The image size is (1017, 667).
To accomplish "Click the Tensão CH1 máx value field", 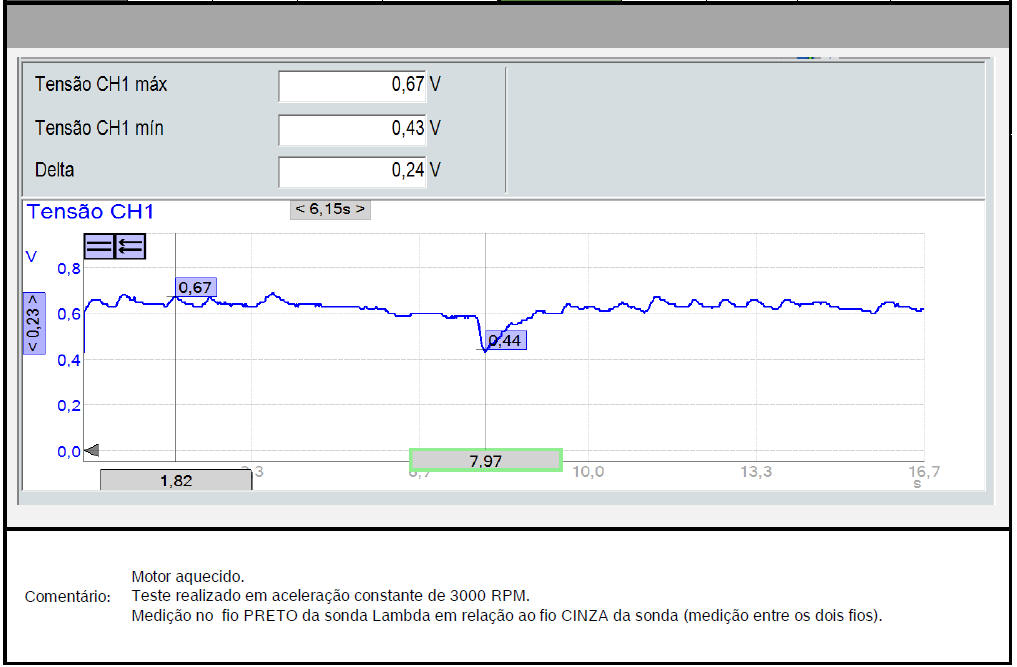I will [x=352, y=86].
